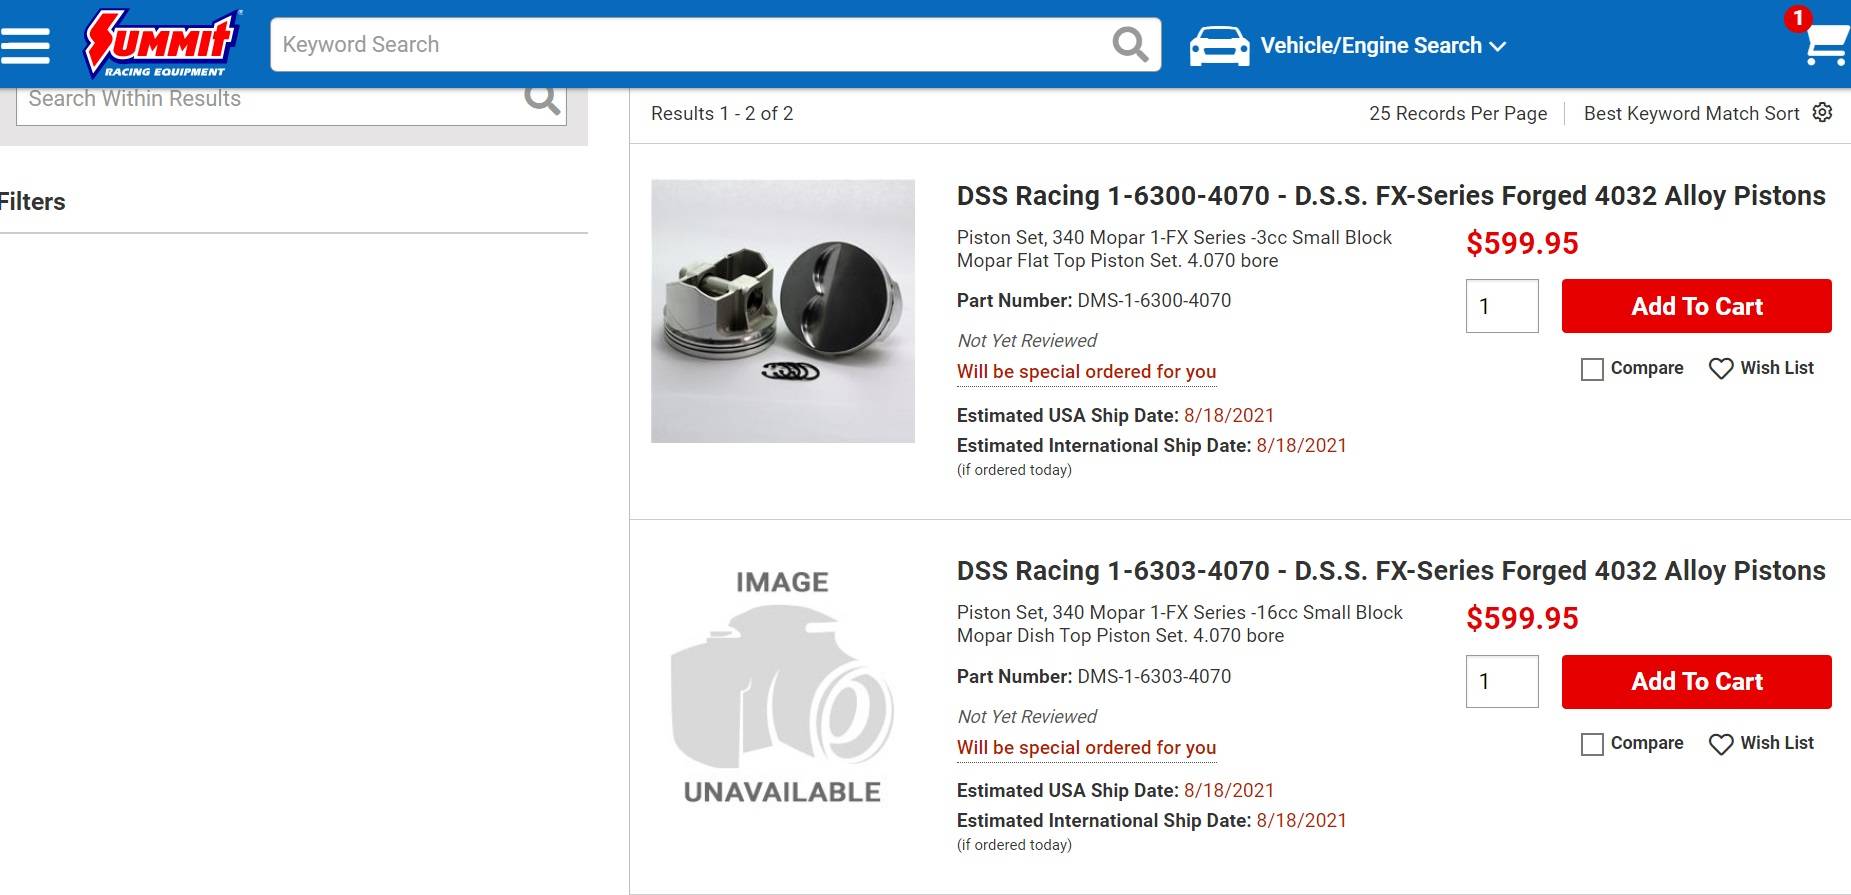Open the flat top piston product photo
The image size is (1851, 895).
click(x=783, y=311)
